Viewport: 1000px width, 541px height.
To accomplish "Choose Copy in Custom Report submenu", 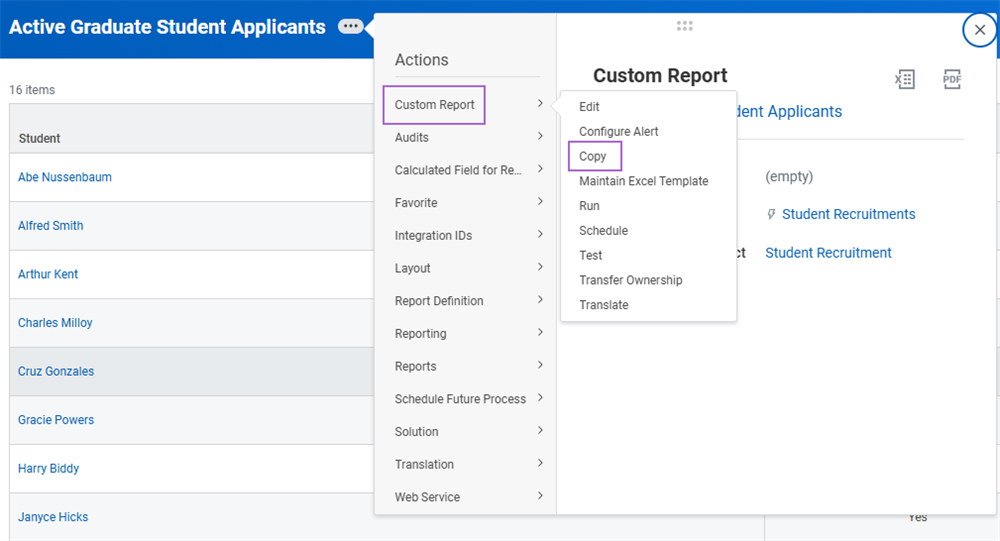I will tap(592, 156).
